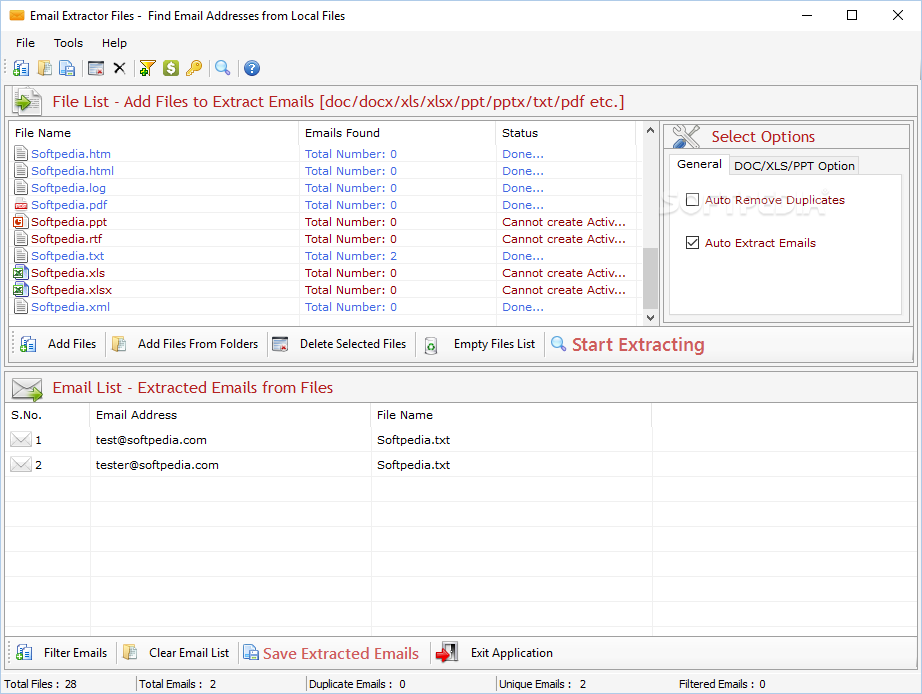Click the envelope icon in email row 2
This screenshot has height=694, width=922.
tap(21, 465)
